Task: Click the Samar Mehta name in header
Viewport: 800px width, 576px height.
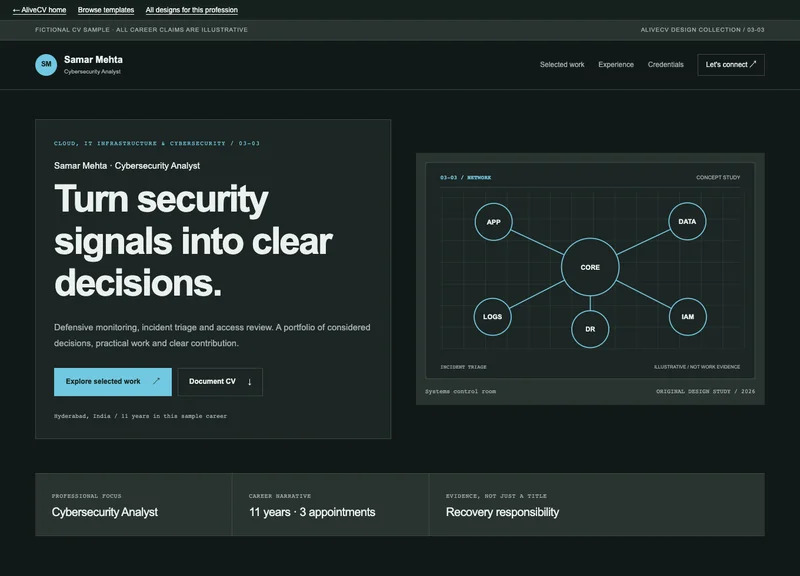Action: [93, 60]
